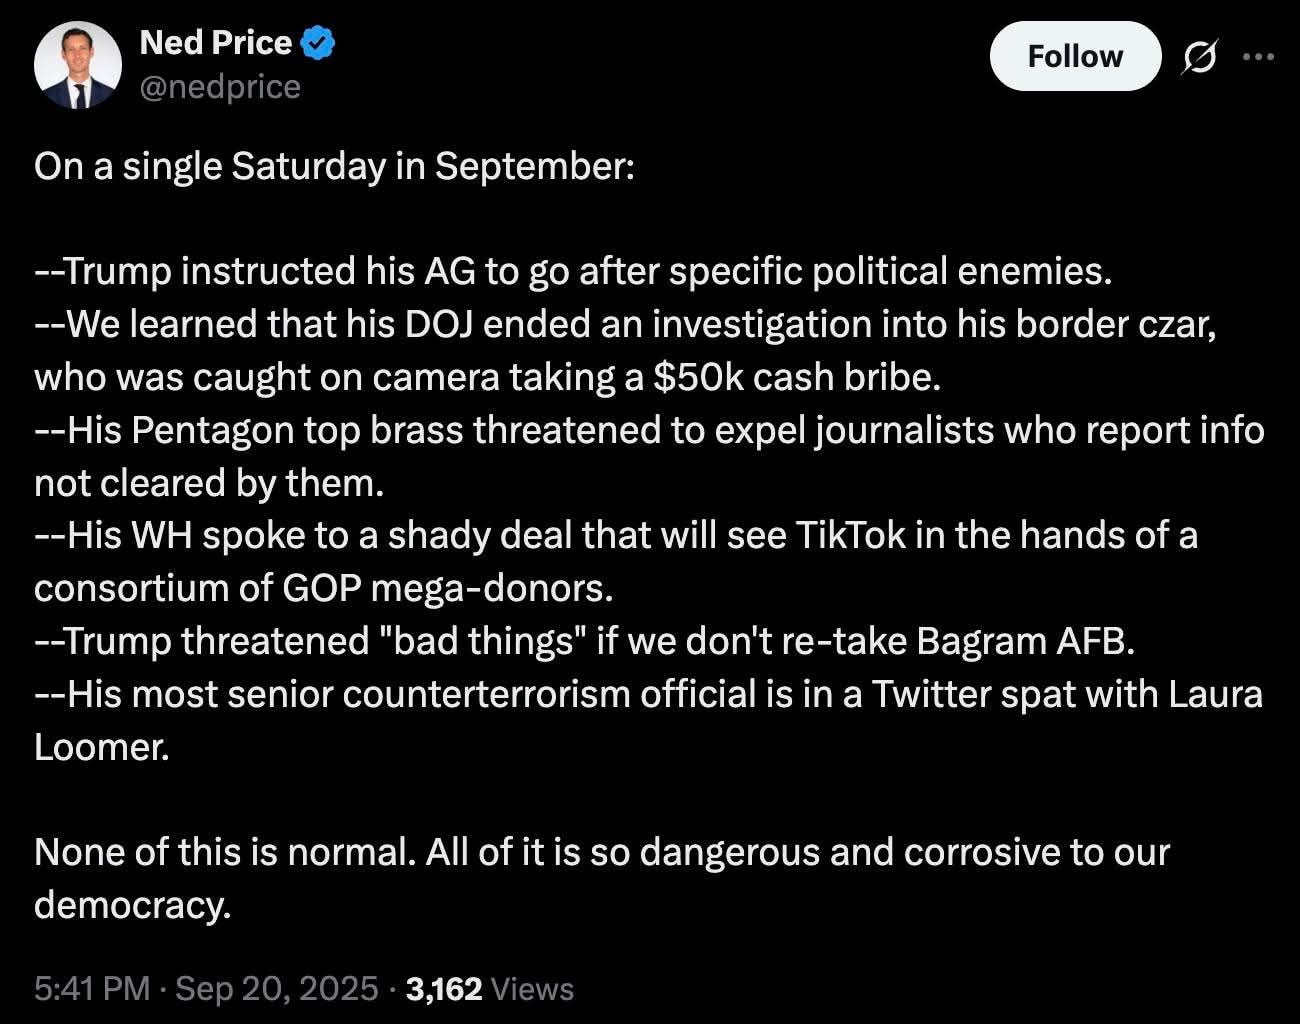The height and width of the screenshot is (1024, 1300).
Task: Click the Pentagon journalists expulsion line
Action: (649, 430)
